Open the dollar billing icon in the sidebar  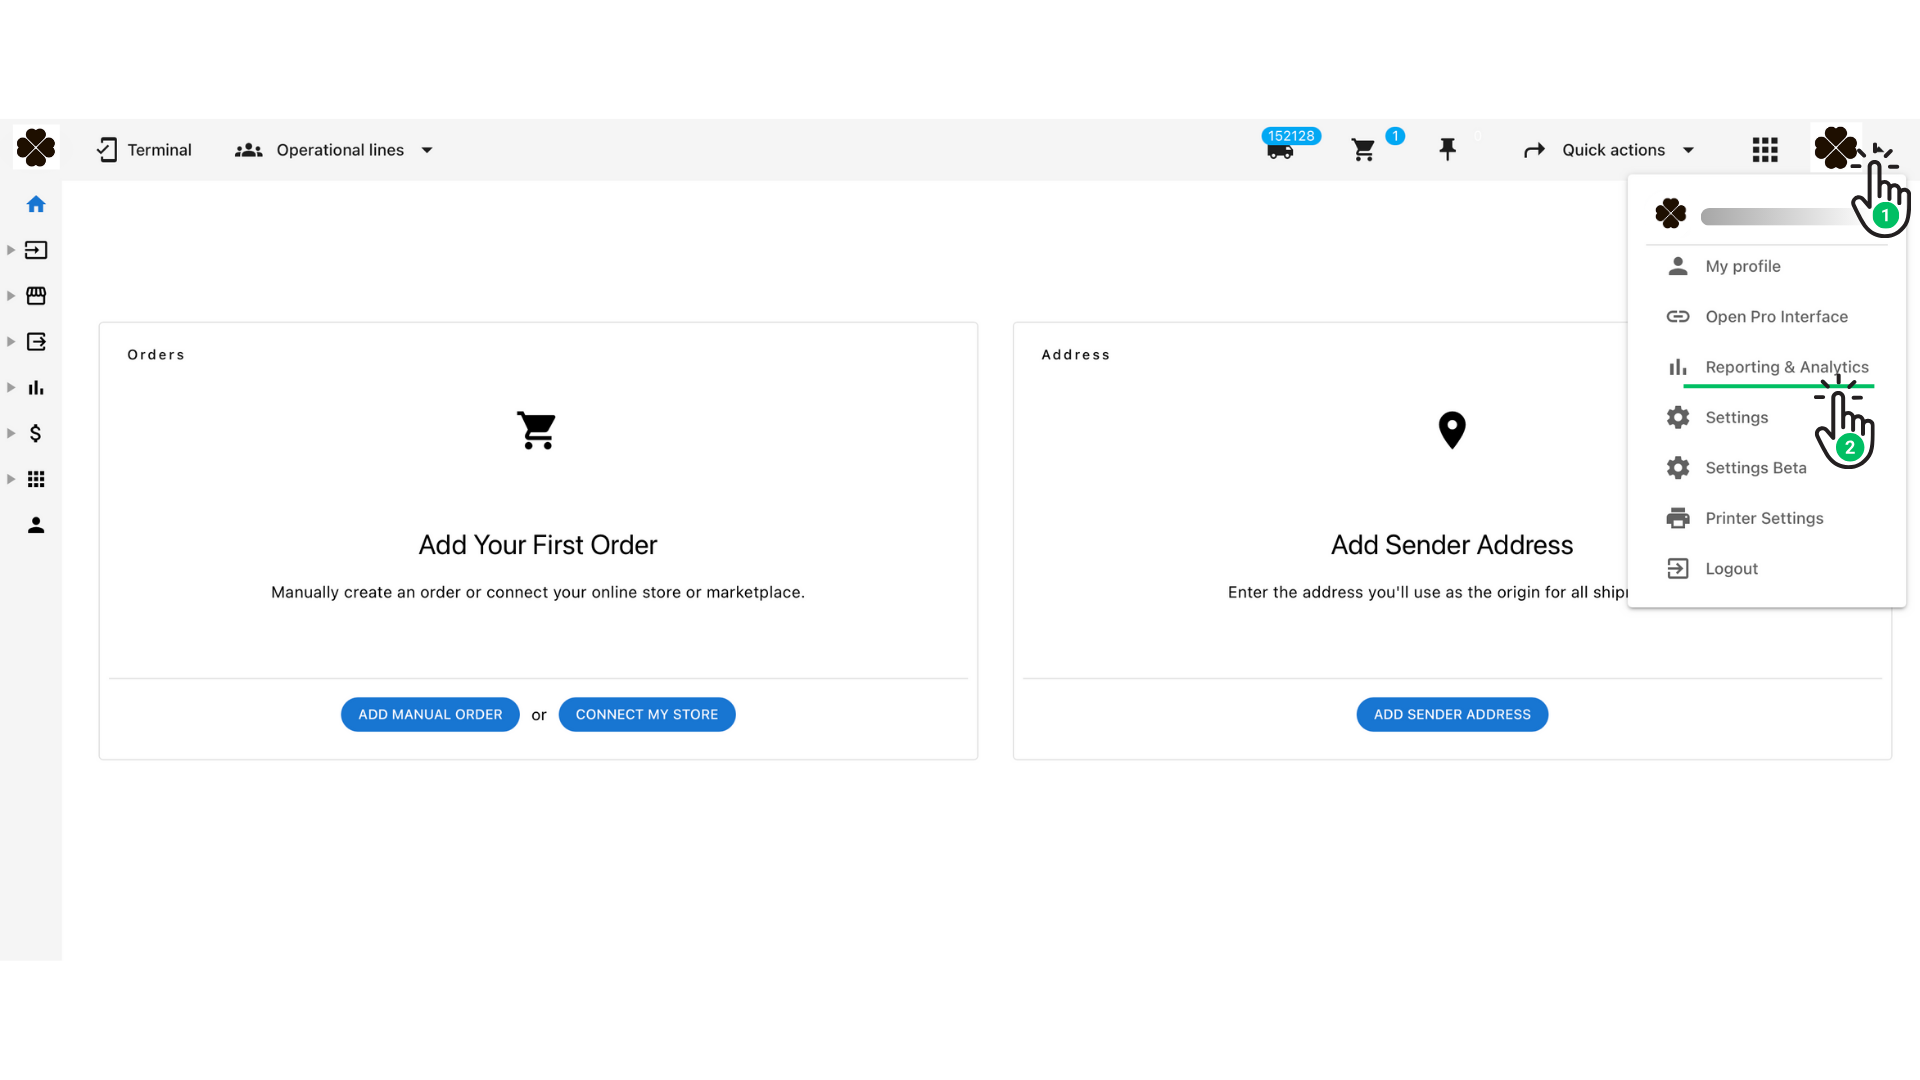point(35,433)
